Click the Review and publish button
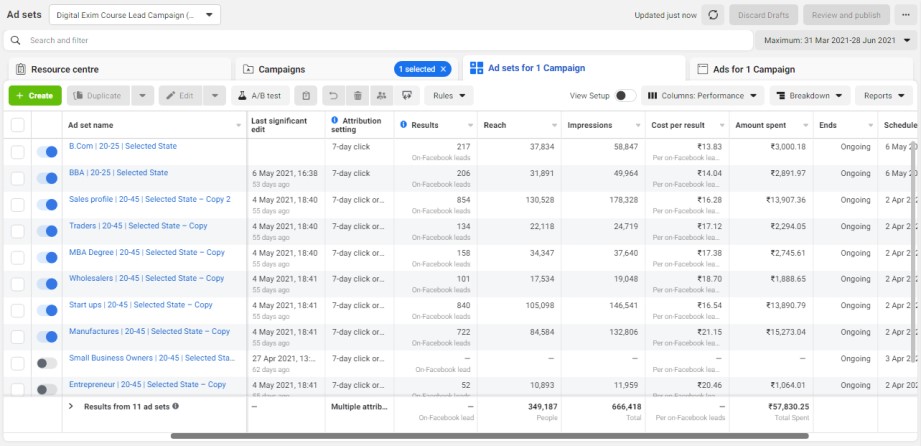This screenshot has width=921, height=446. 846,15
